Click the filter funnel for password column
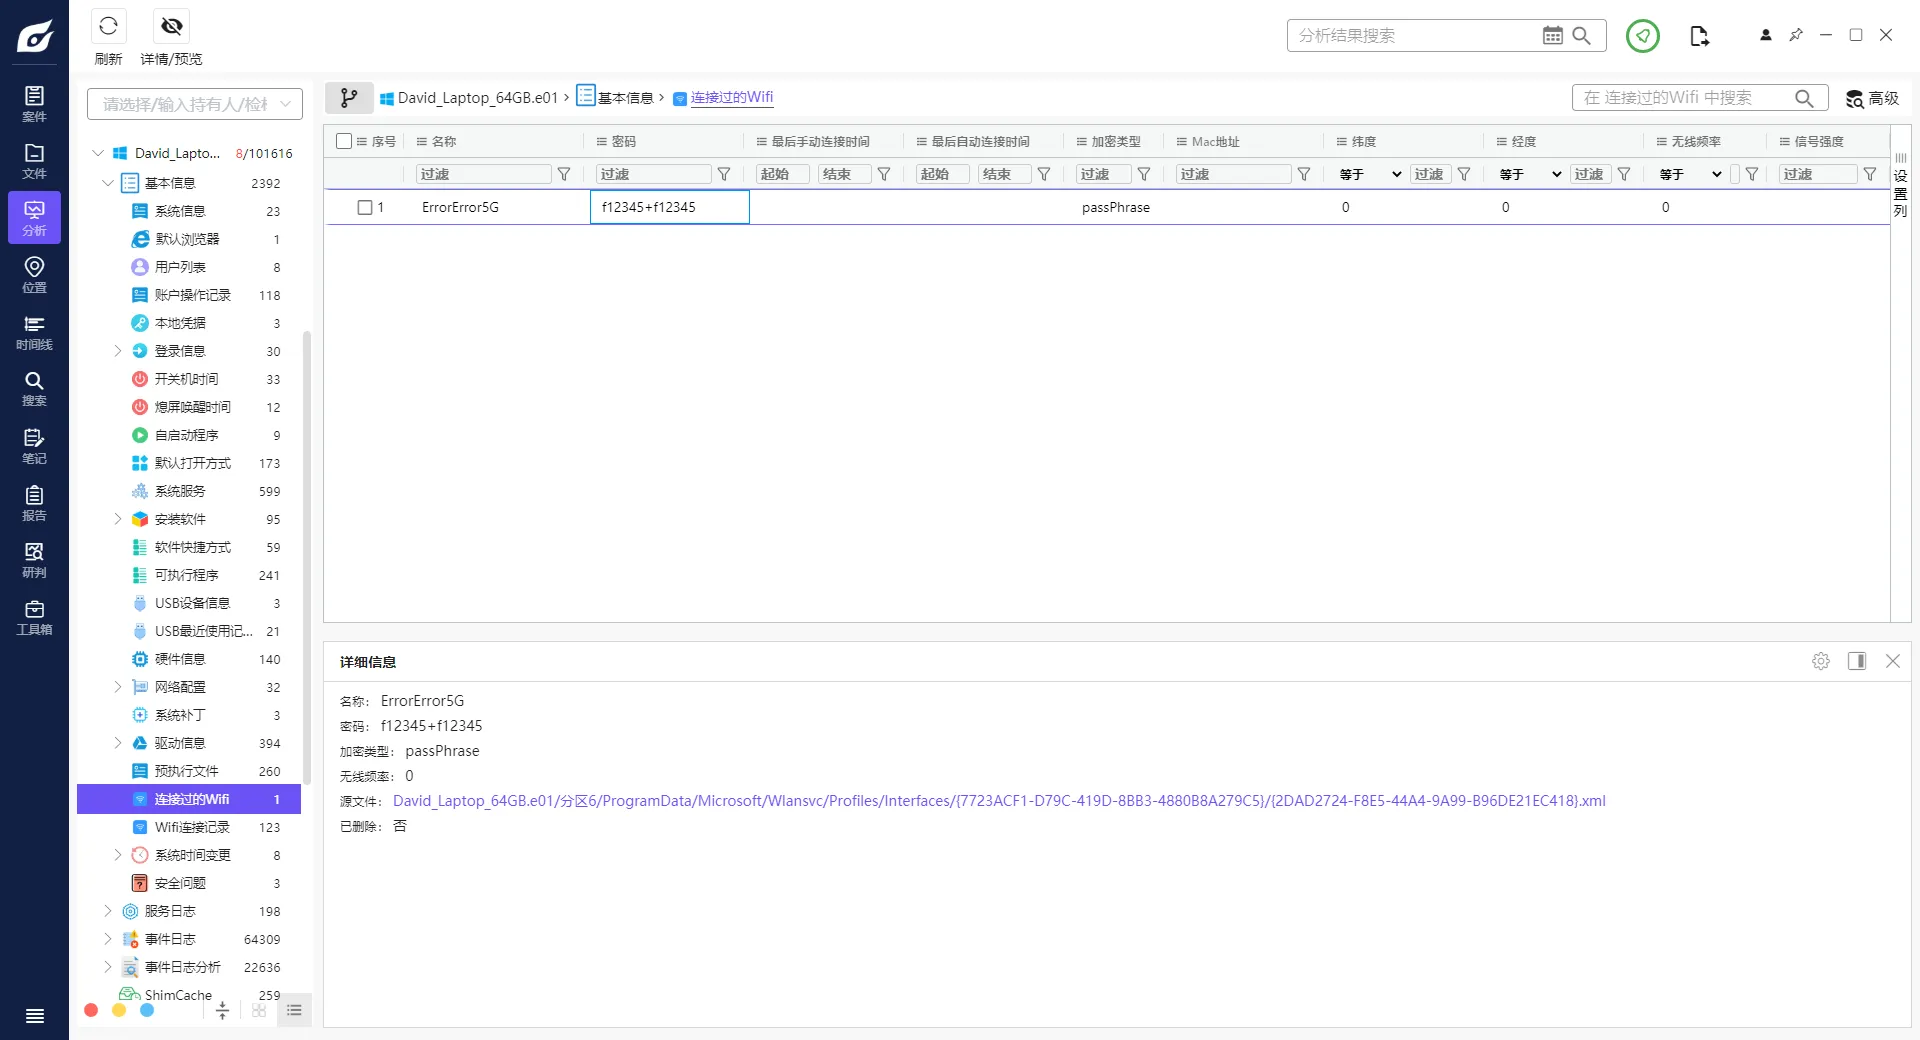1920x1040 pixels. pos(724,174)
